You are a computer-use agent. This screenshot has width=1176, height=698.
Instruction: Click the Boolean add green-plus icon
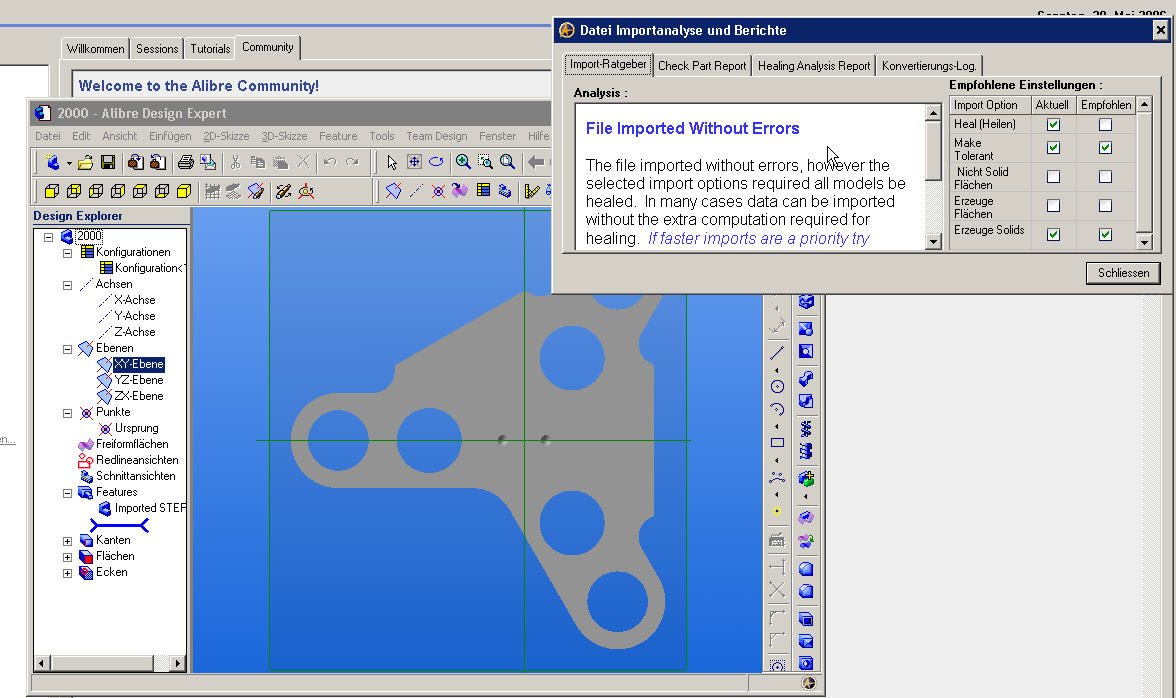click(x=806, y=478)
